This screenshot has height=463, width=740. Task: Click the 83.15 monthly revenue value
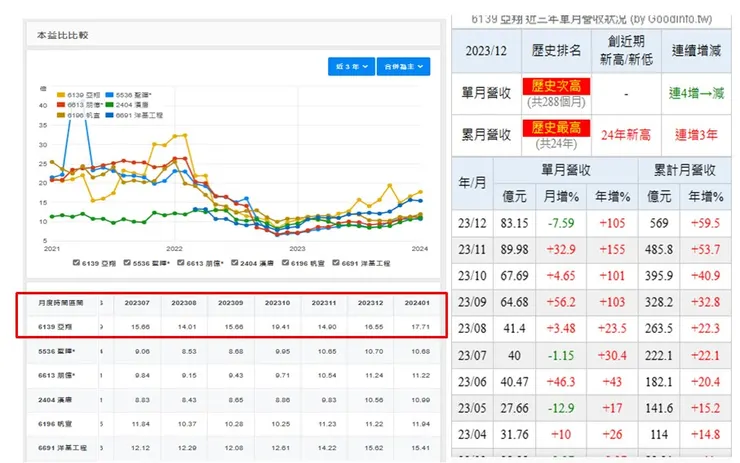(514, 223)
